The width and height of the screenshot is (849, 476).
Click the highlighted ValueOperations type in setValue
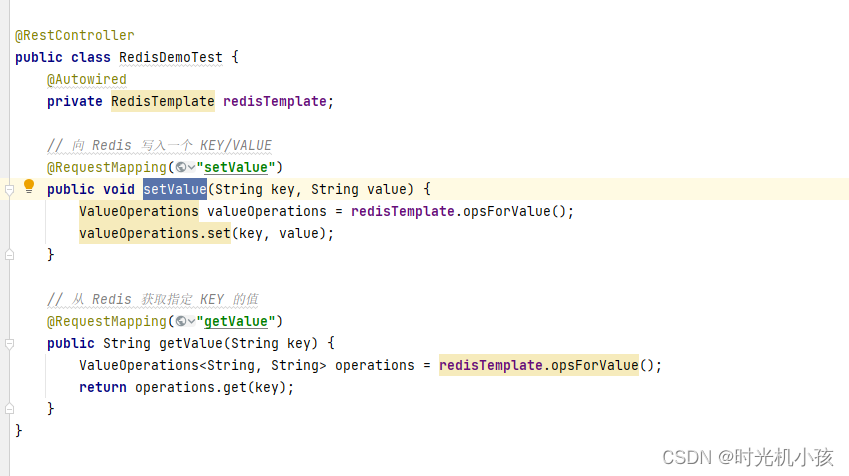[139, 211]
